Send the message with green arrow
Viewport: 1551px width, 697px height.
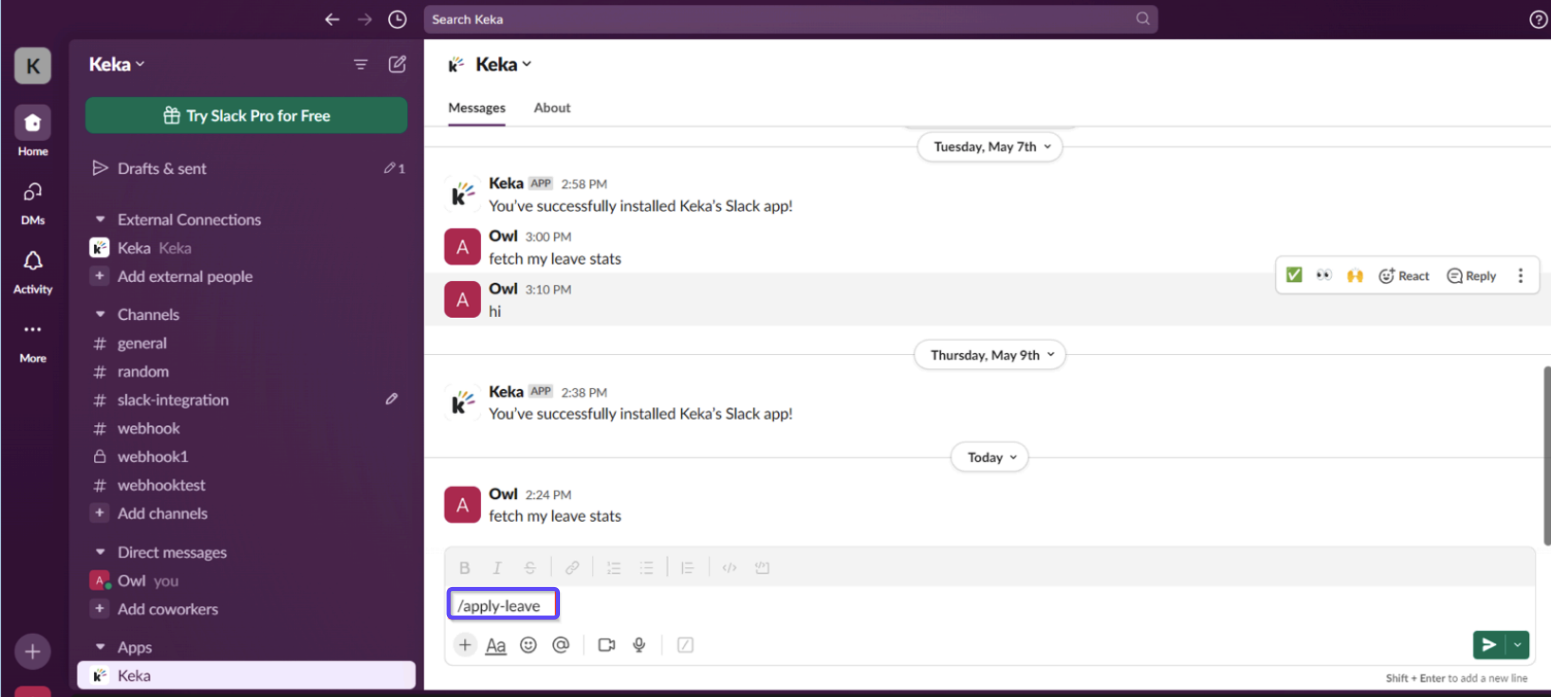tap(1489, 645)
